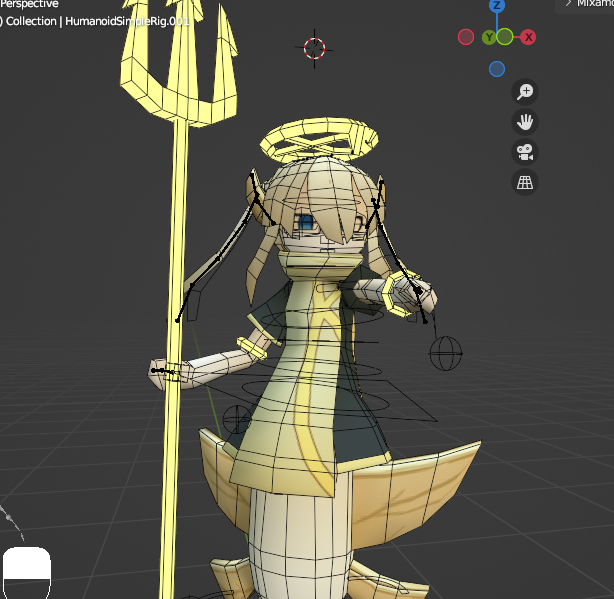Select the trident weapon mesh
Screen dimensions: 614x599
click(177, 235)
